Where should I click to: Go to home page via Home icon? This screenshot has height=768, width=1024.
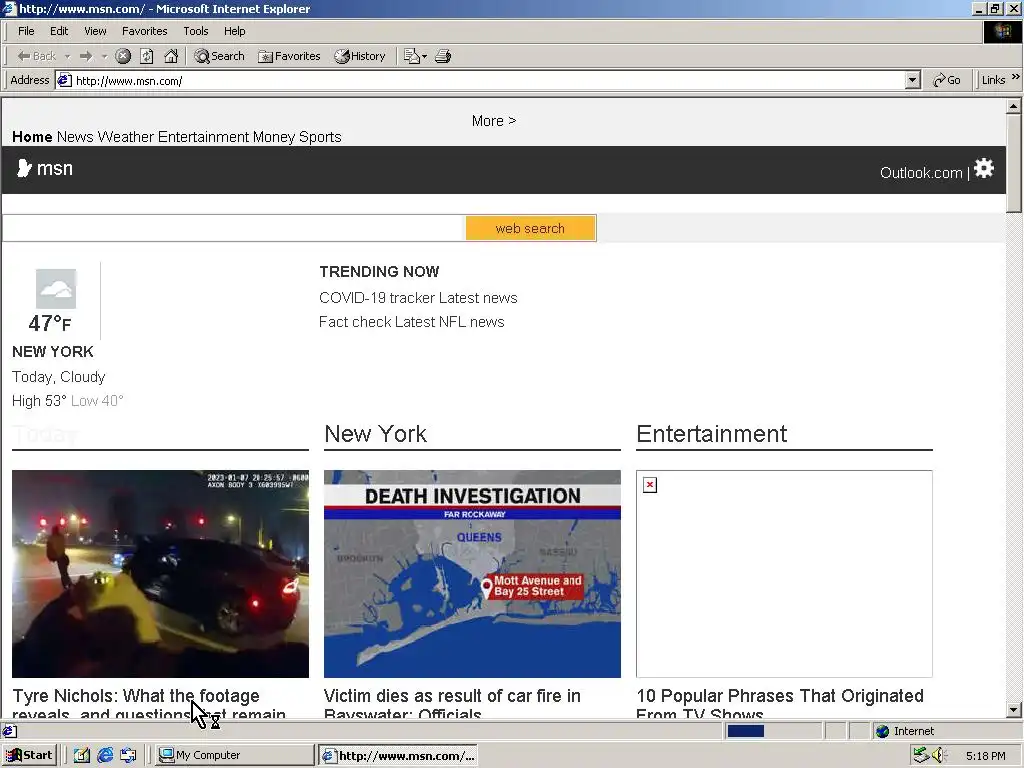(171, 56)
